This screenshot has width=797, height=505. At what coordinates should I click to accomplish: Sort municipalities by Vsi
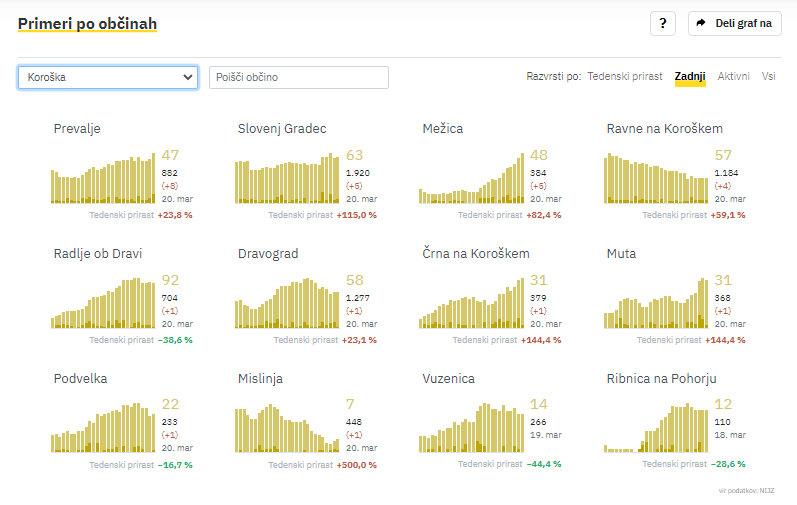coord(768,76)
